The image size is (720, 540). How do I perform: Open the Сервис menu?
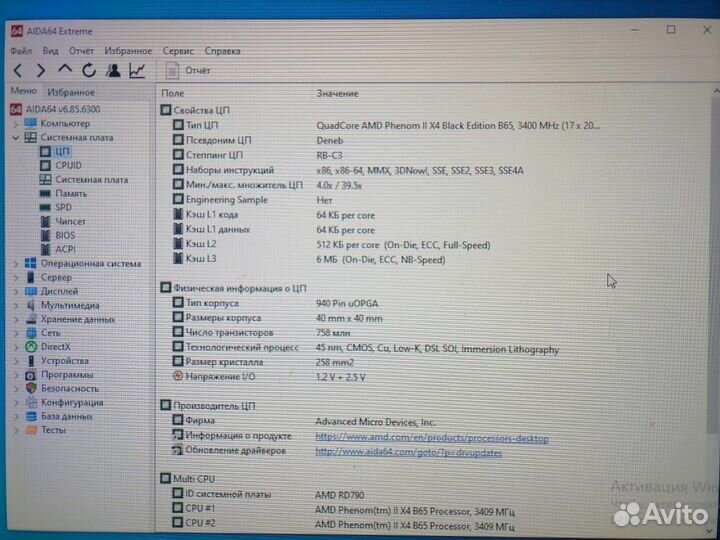178,51
